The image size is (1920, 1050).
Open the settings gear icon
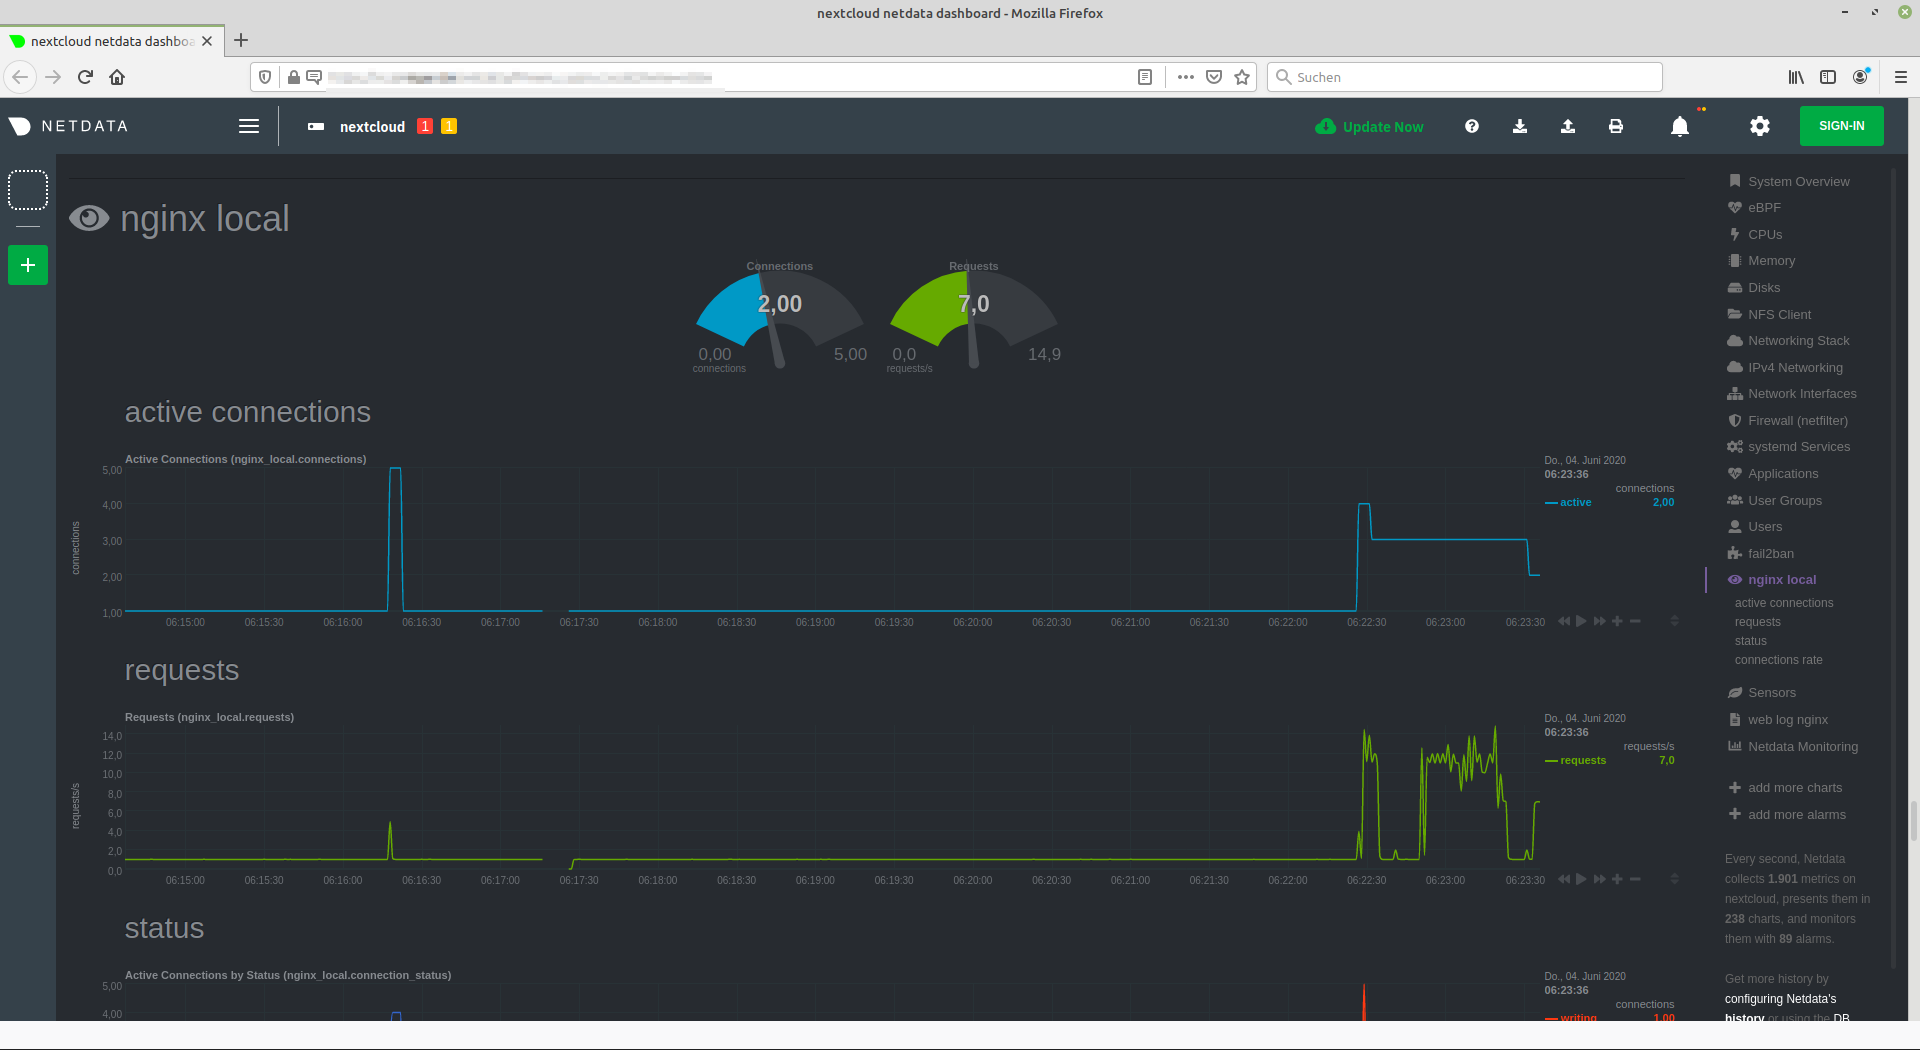pyautogui.click(x=1760, y=126)
